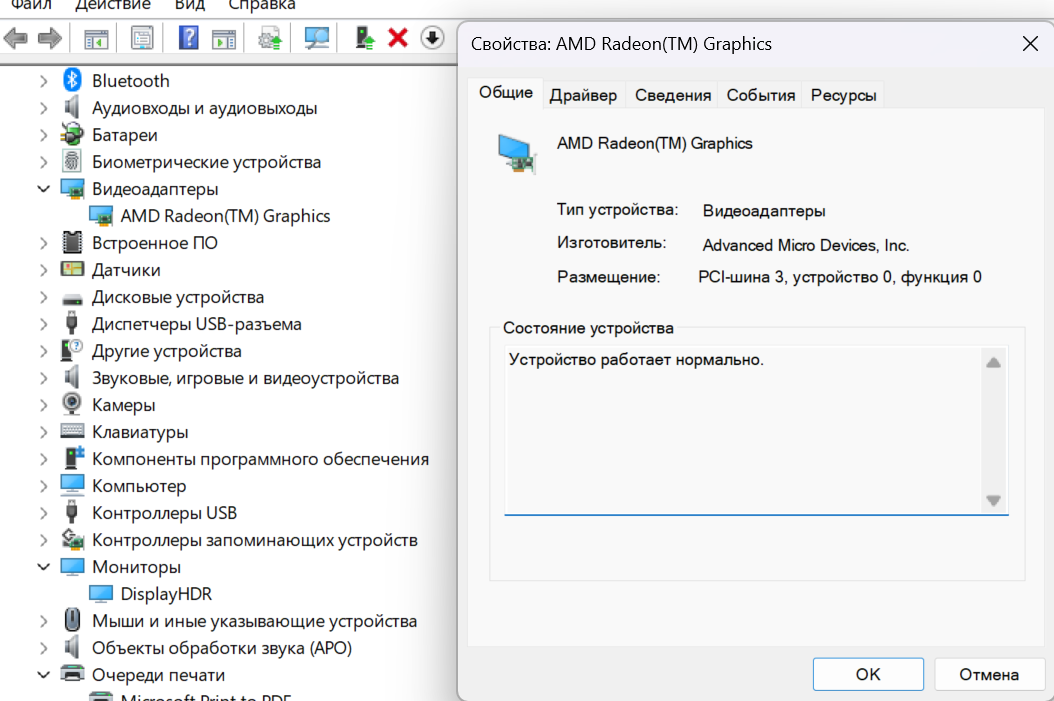This screenshot has width=1054, height=701.
Task: Select AMD Radeon(TM) Graphics in the device tree
Action: coord(225,216)
